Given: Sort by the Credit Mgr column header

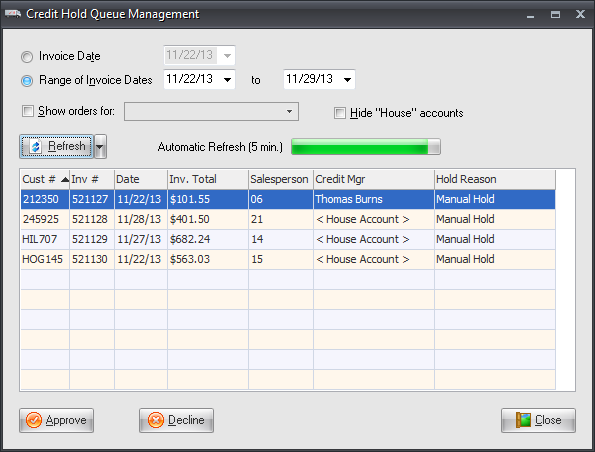Looking at the screenshot, I should coord(374,179).
